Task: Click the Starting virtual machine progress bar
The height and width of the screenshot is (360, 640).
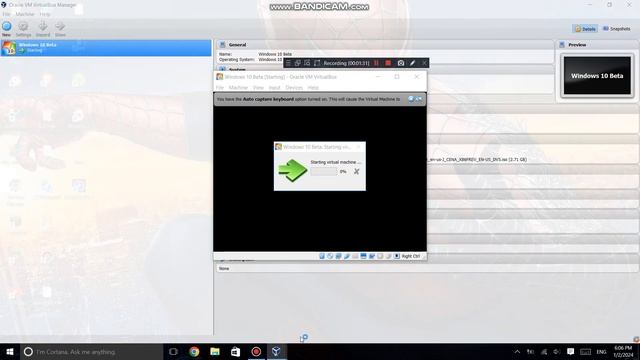Action: click(x=324, y=171)
